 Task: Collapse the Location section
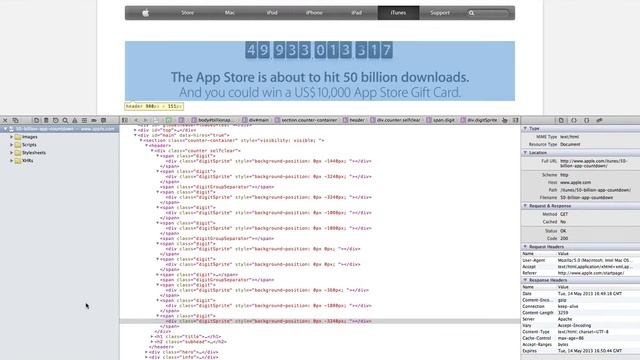525,153
